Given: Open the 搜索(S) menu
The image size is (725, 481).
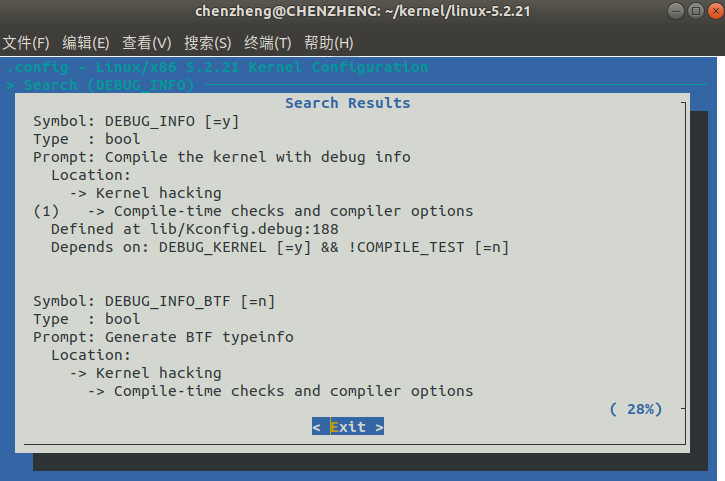Looking at the screenshot, I should [x=208, y=43].
